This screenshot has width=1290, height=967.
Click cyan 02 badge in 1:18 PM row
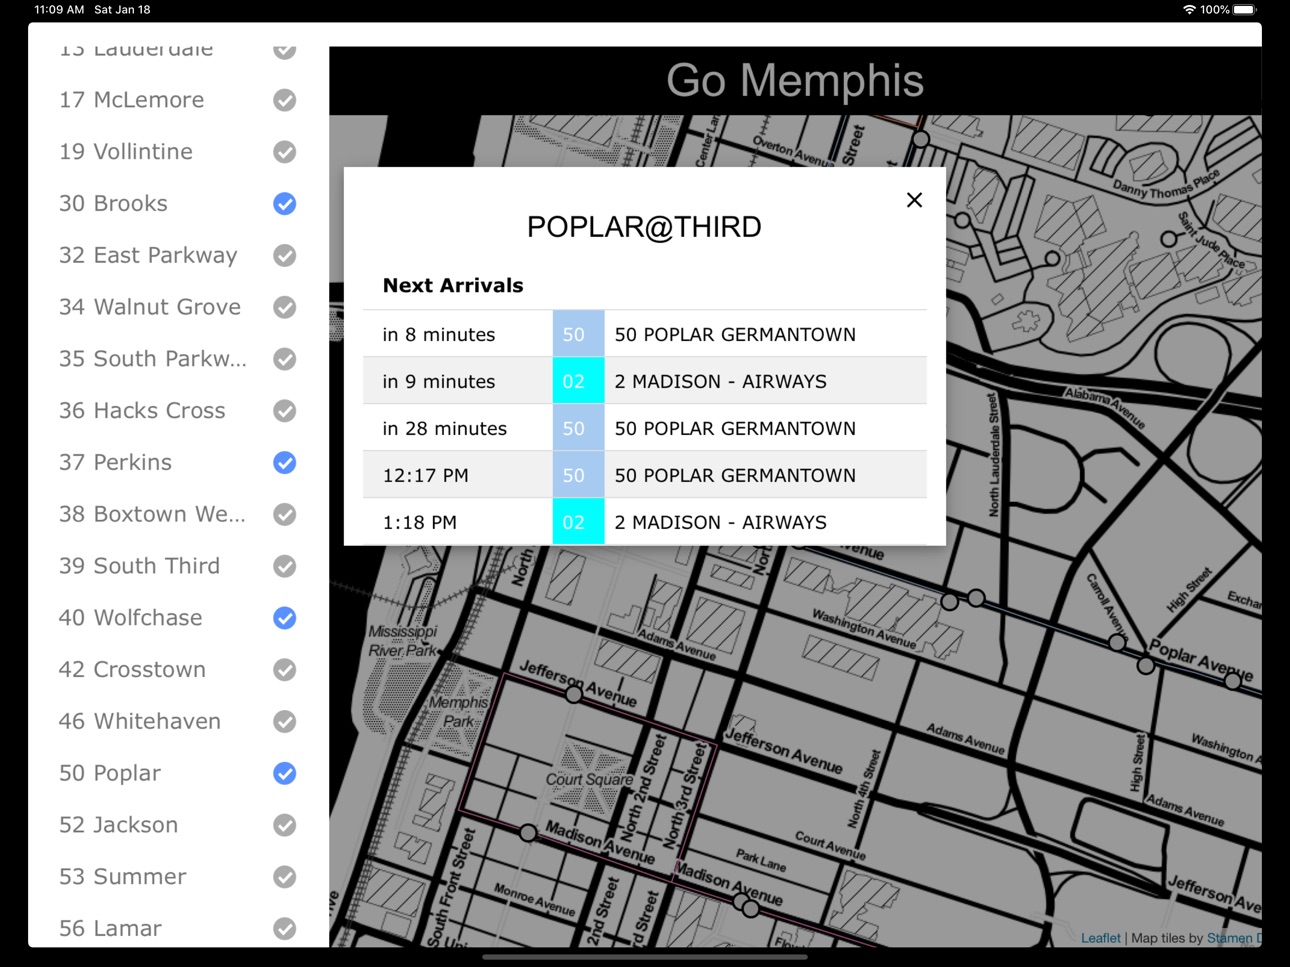point(578,522)
